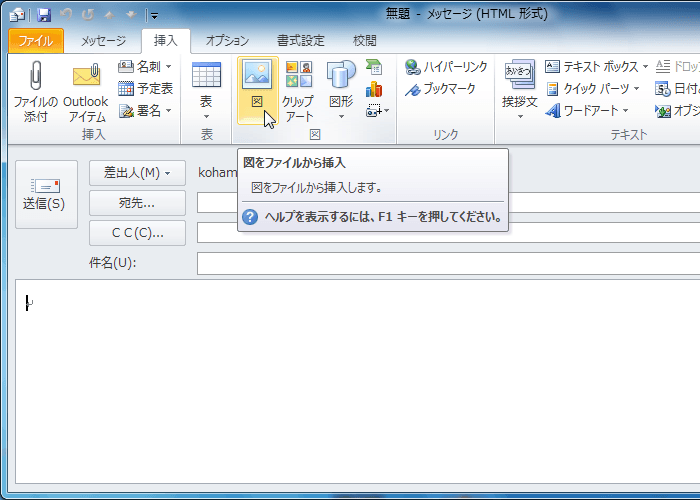The width and height of the screenshot is (700, 500).
Task: Expand the 図形 shapes dropdown
Action: pos(341,91)
